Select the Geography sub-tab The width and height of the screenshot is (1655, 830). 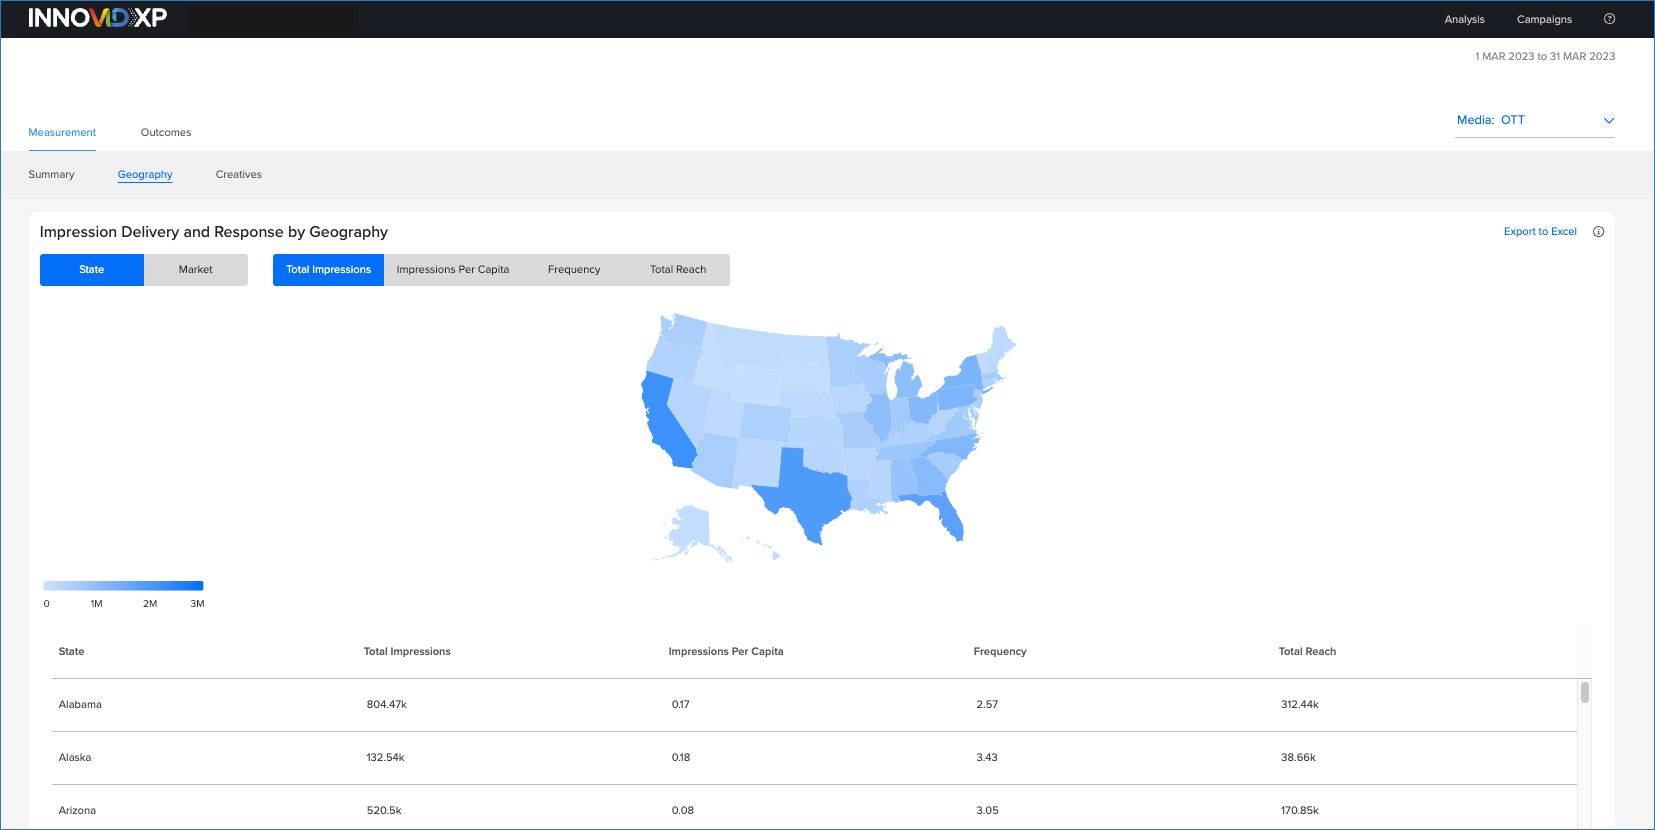(x=145, y=174)
